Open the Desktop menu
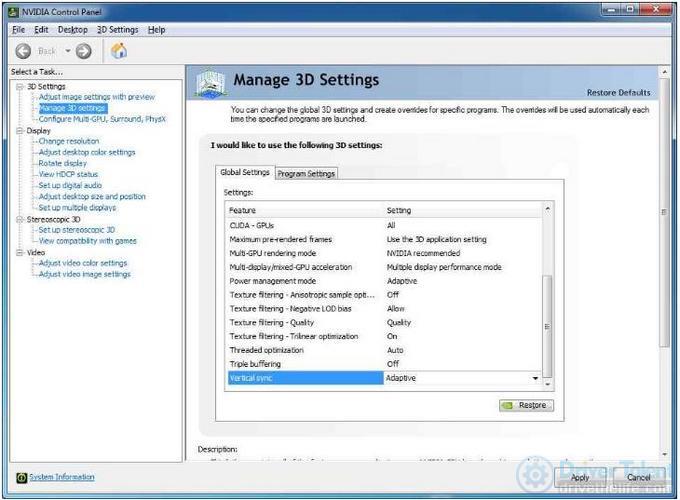 coord(72,29)
